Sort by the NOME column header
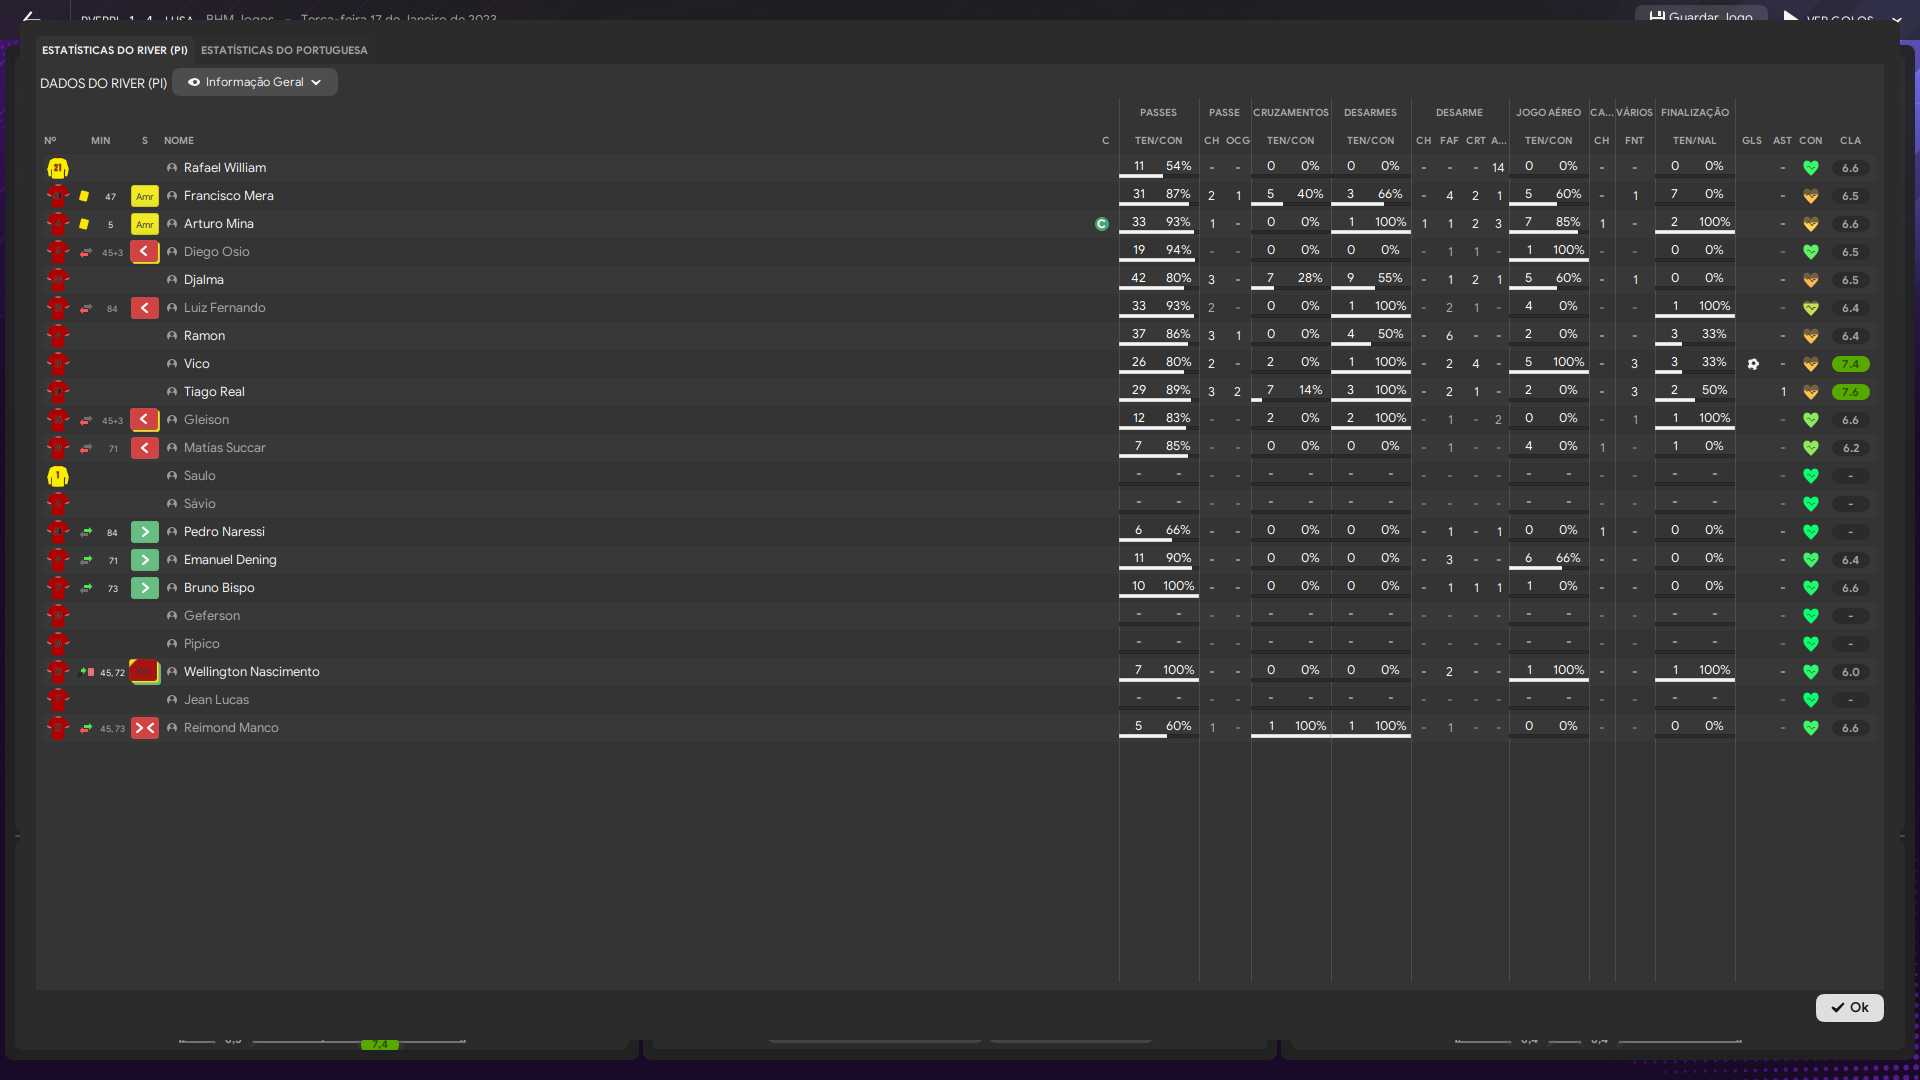The width and height of the screenshot is (1920, 1080). click(x=179, y=141)
